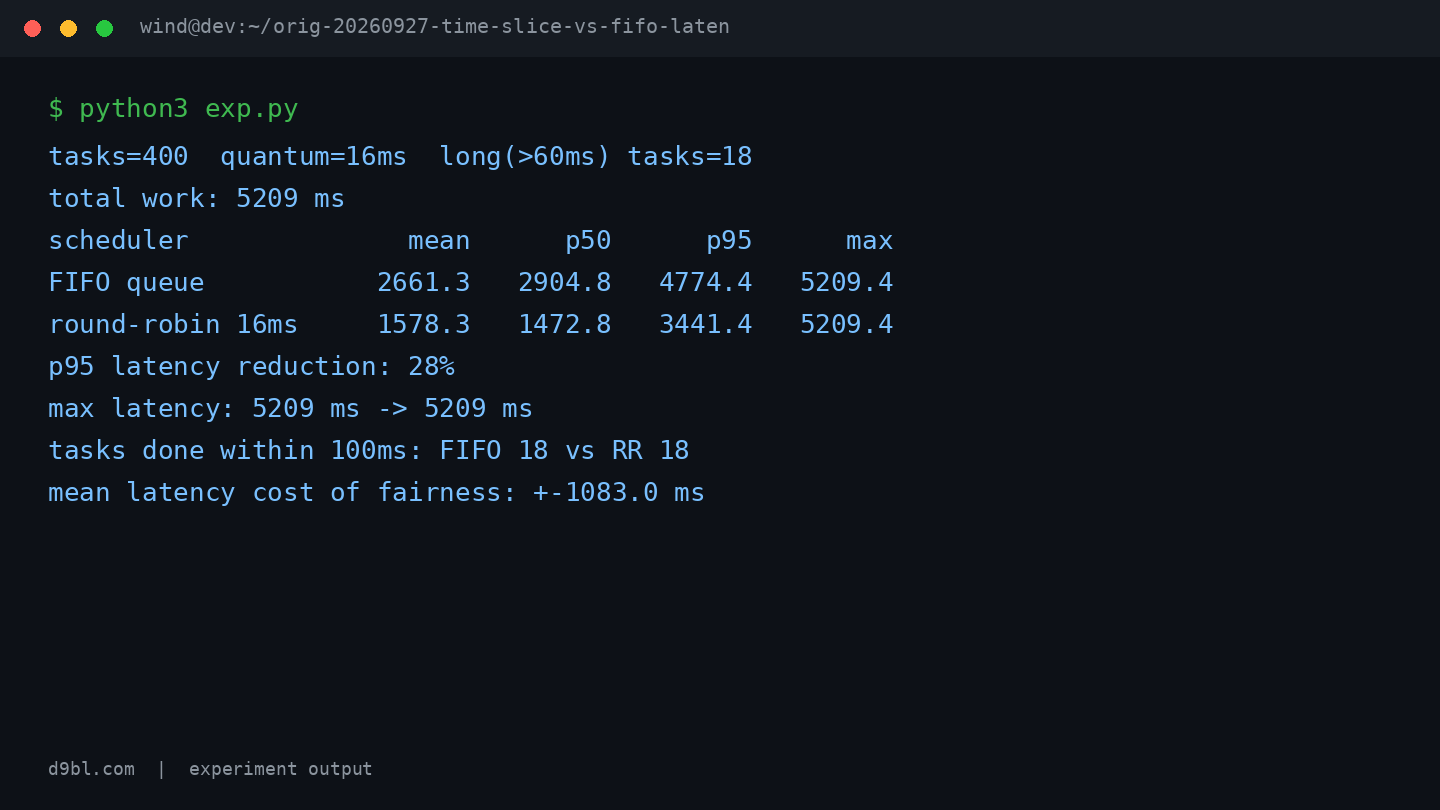Close the terminal window with red button
The height and width of the screenshot is (810, 1440).
coord(32,28)
